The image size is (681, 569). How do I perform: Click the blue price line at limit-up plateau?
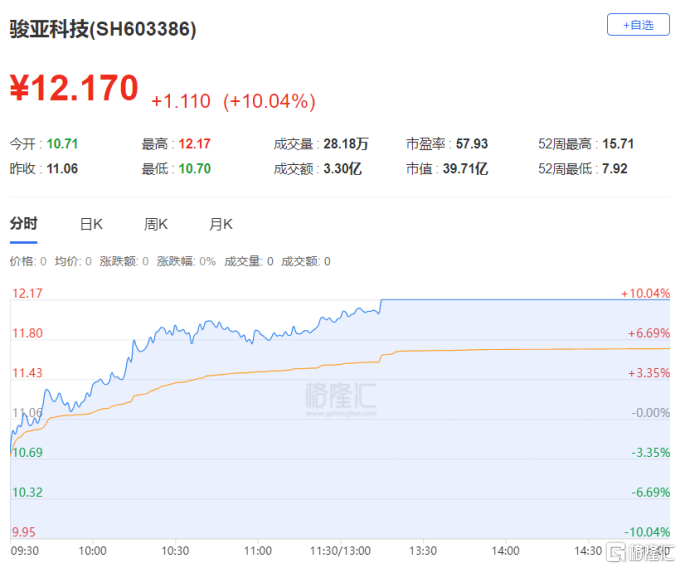[x=526, y=300]
